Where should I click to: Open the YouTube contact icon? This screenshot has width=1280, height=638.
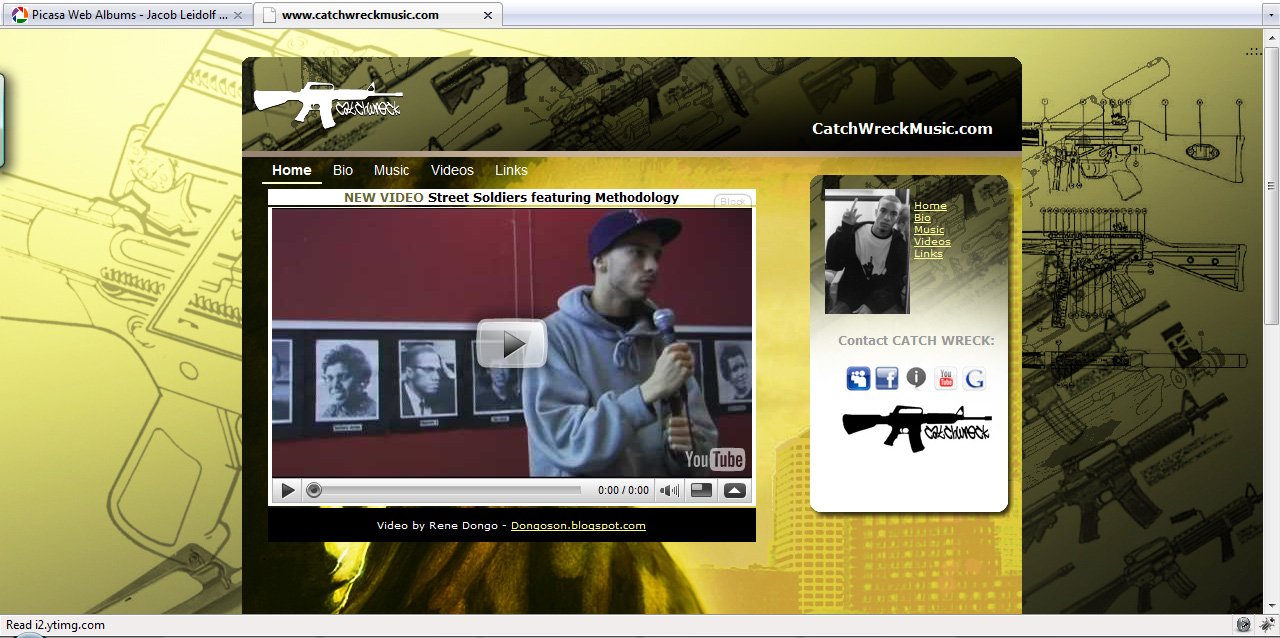tap(945, 378)
